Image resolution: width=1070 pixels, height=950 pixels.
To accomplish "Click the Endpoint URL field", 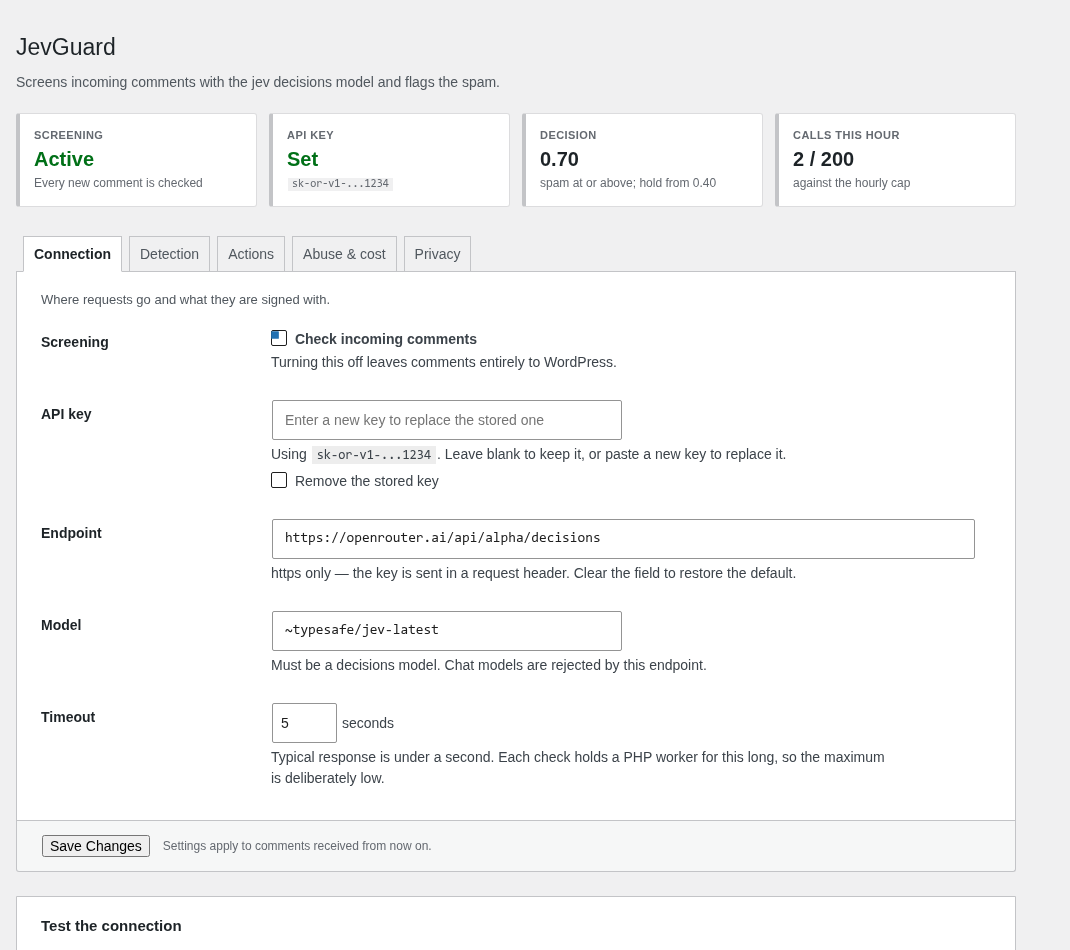I will pyautogui.click(x=623, y=538).
